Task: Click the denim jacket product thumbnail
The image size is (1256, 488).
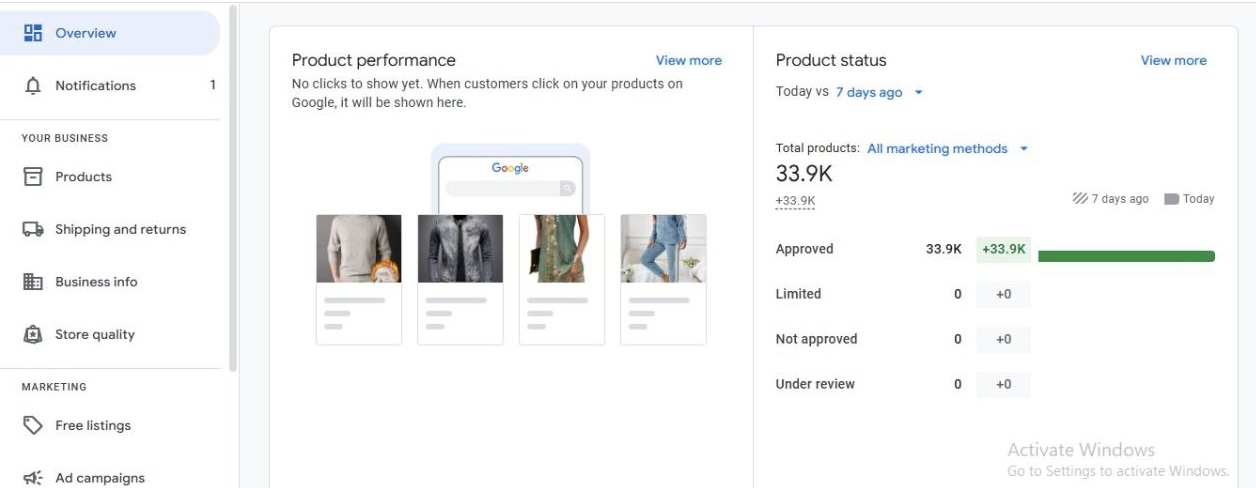Action: [460, 249]
